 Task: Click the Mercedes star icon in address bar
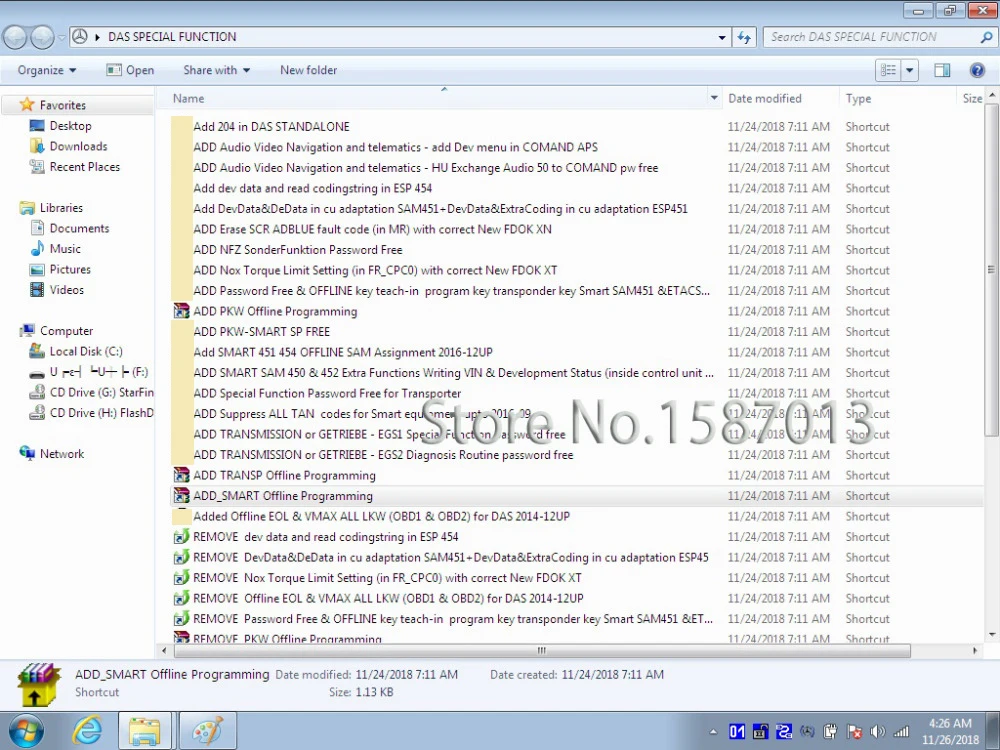tap(79, 37)
